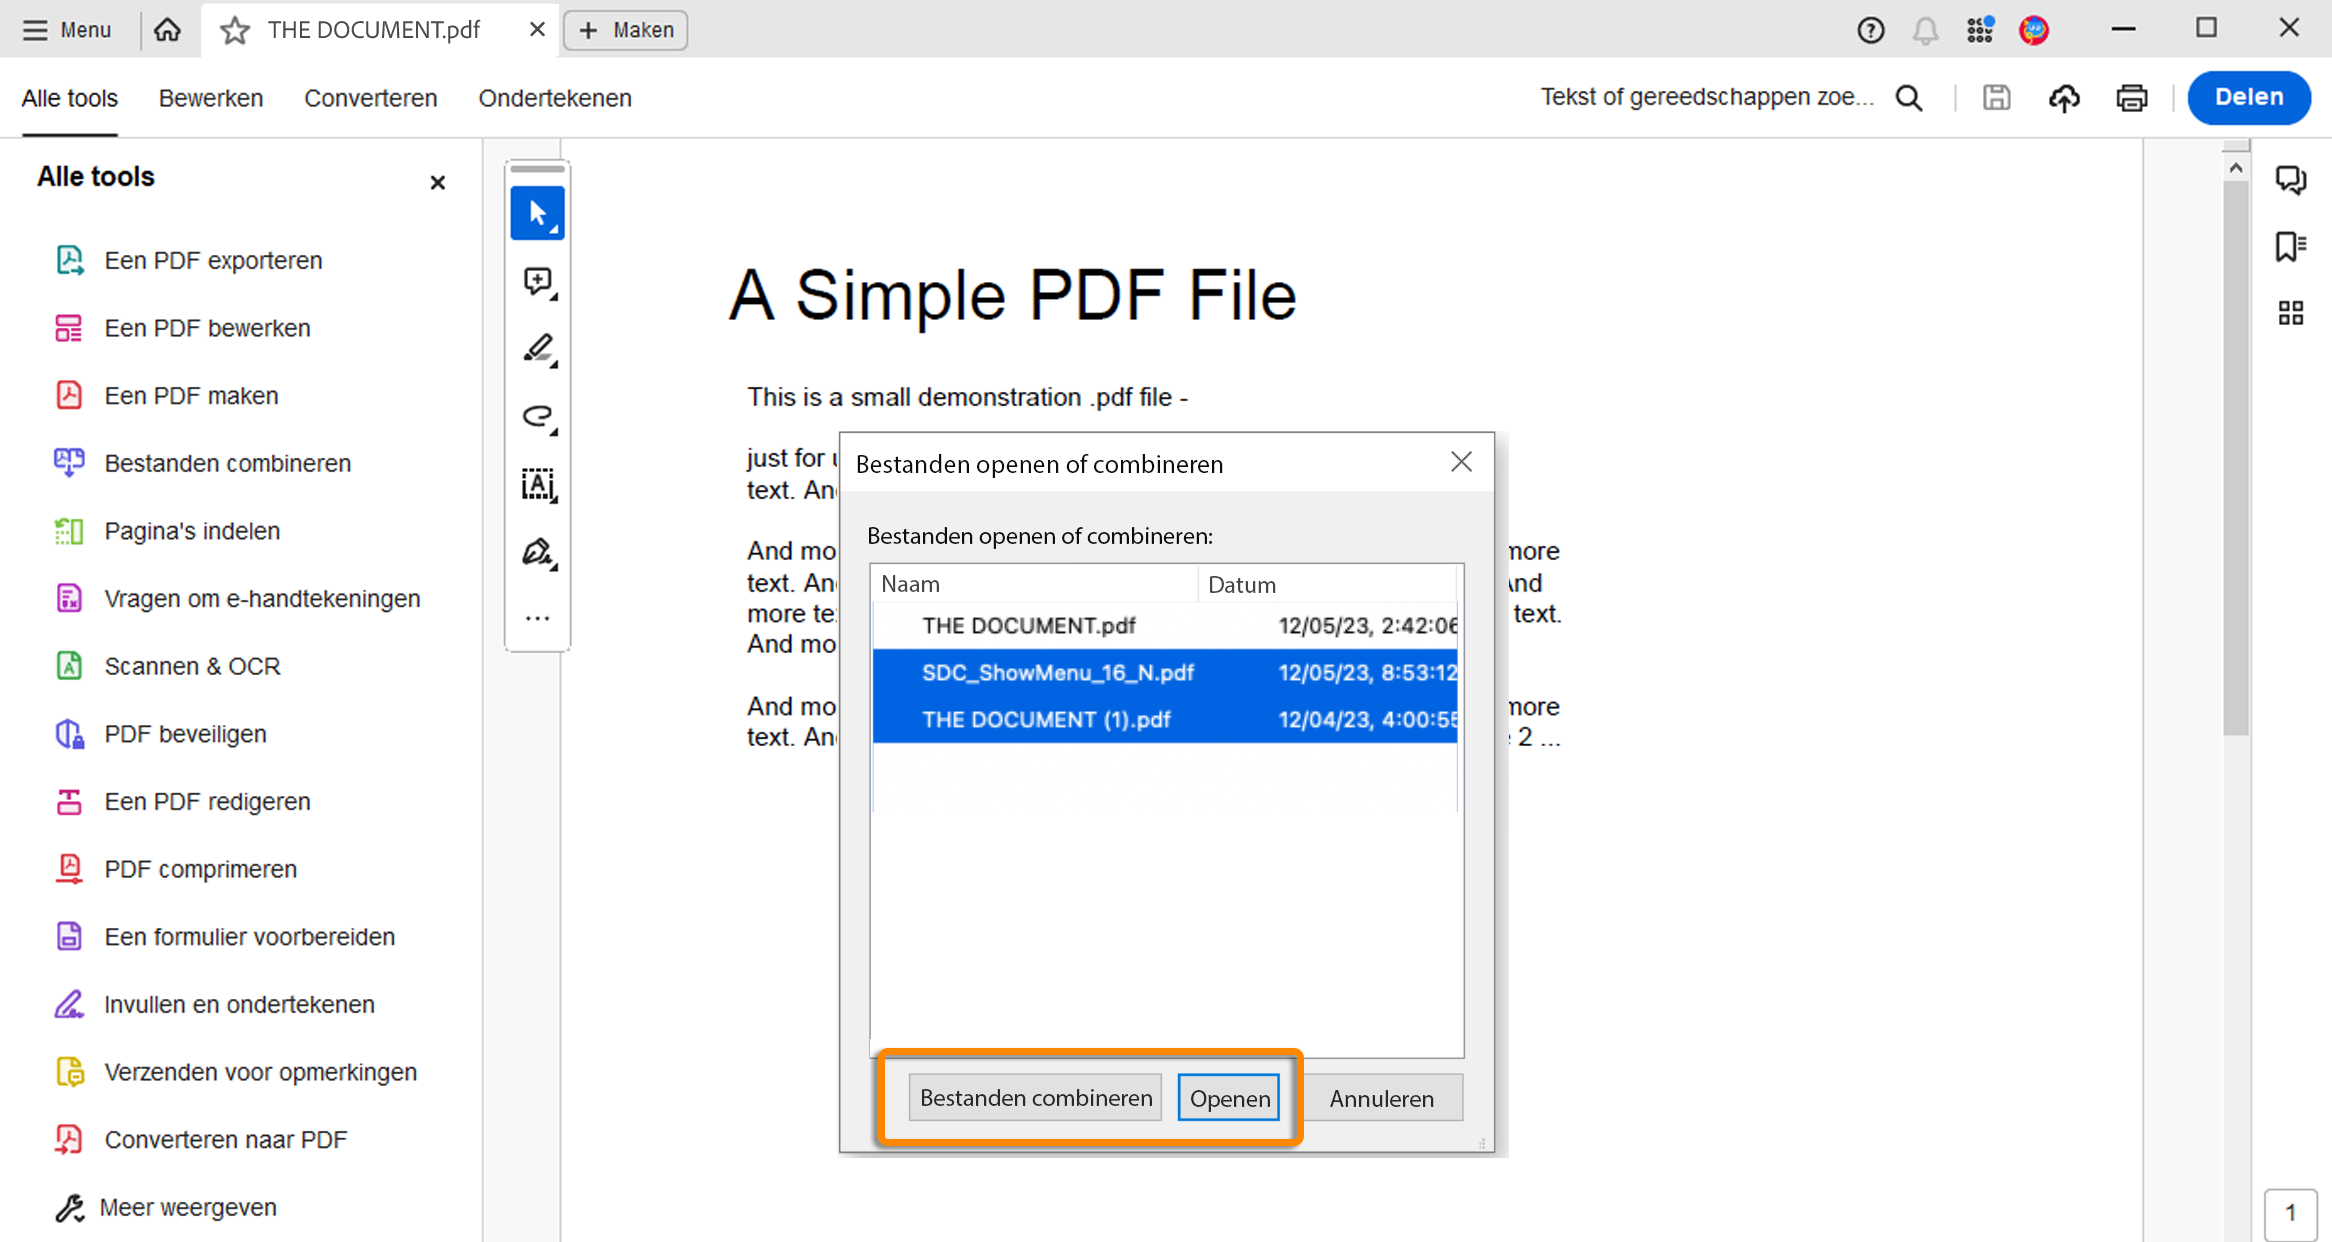2332x1242 pixels.
Task: Open the bookmarks panel icon
Action: pos(2290,246)
